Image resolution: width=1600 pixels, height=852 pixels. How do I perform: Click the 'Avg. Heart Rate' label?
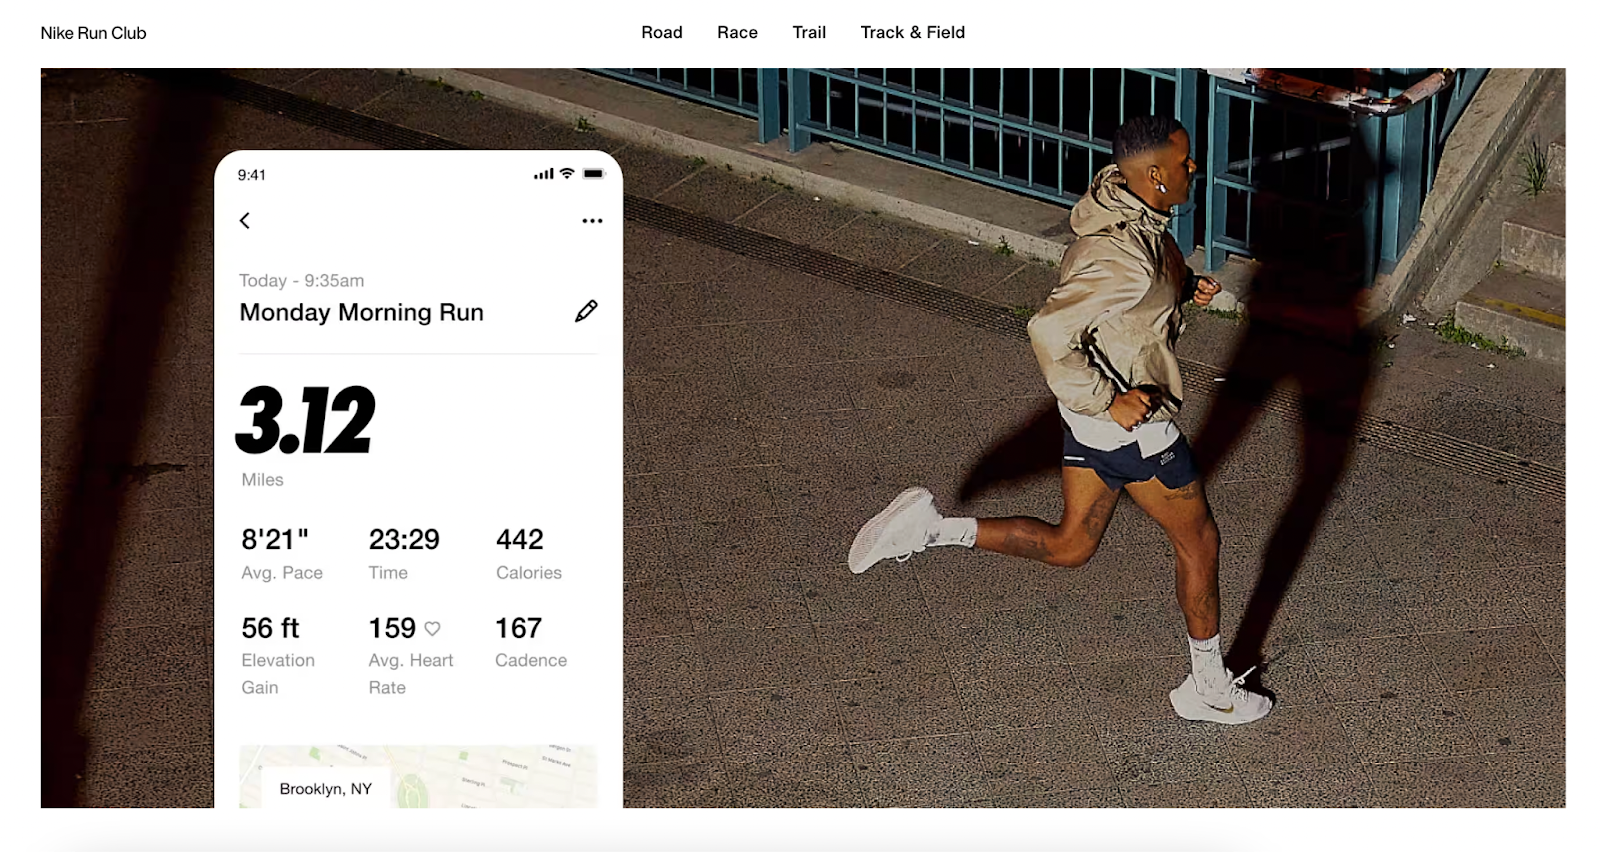[x=411, y=674]
